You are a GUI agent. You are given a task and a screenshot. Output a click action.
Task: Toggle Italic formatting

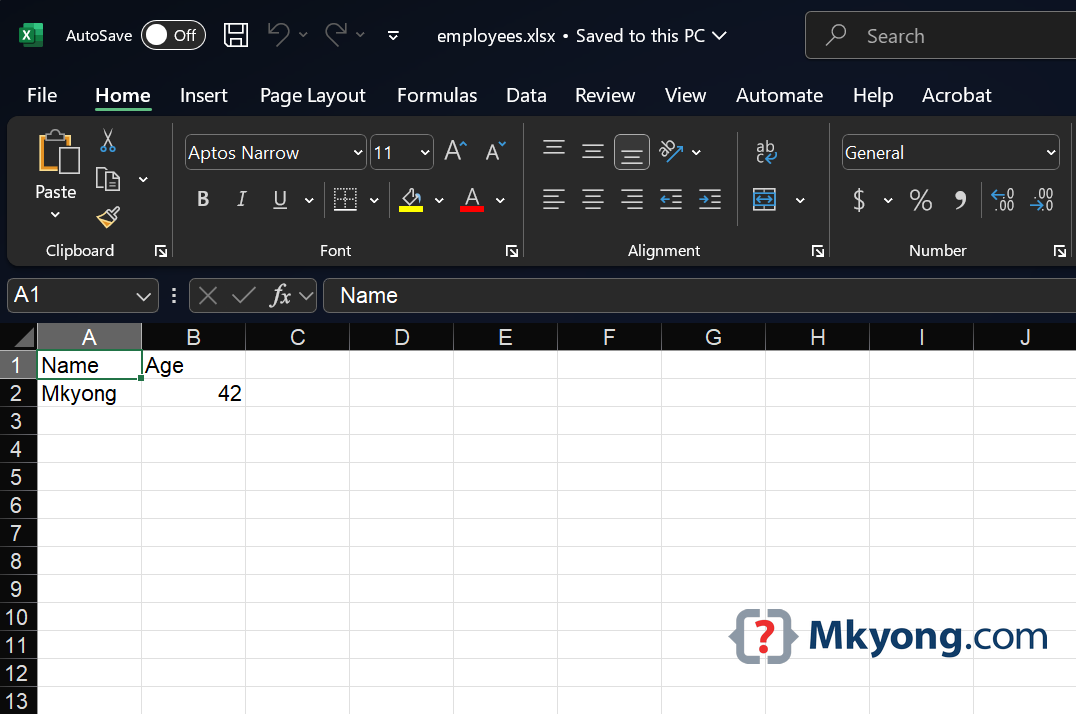coord(241,200)
